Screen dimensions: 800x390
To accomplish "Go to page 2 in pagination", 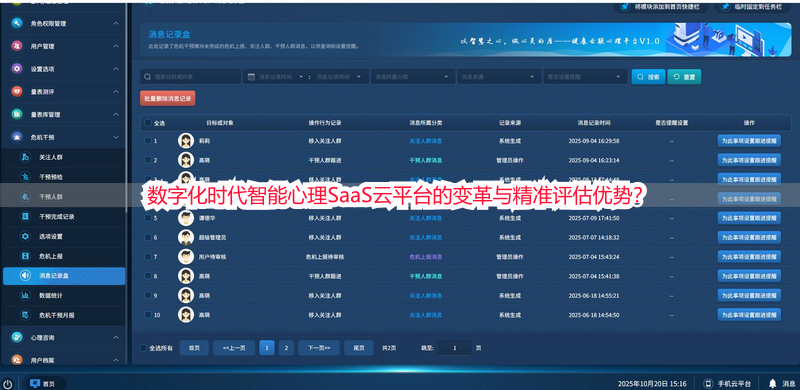I will click(286, 348).
